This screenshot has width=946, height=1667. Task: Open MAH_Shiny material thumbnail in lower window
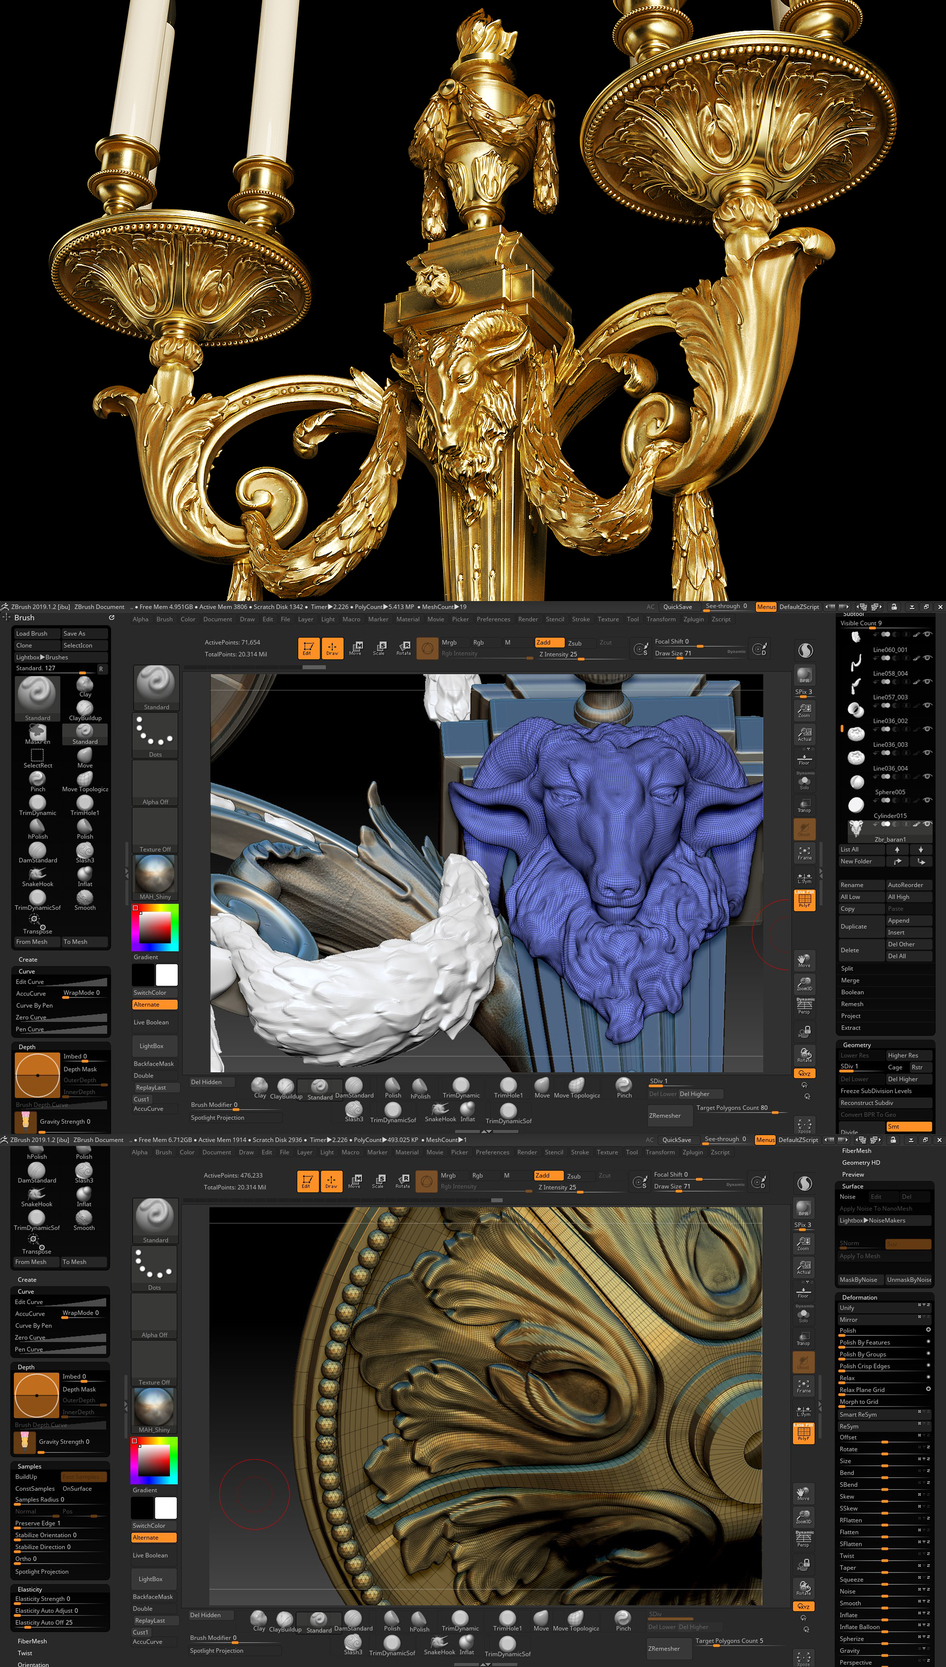click(x=155, y=1410)
